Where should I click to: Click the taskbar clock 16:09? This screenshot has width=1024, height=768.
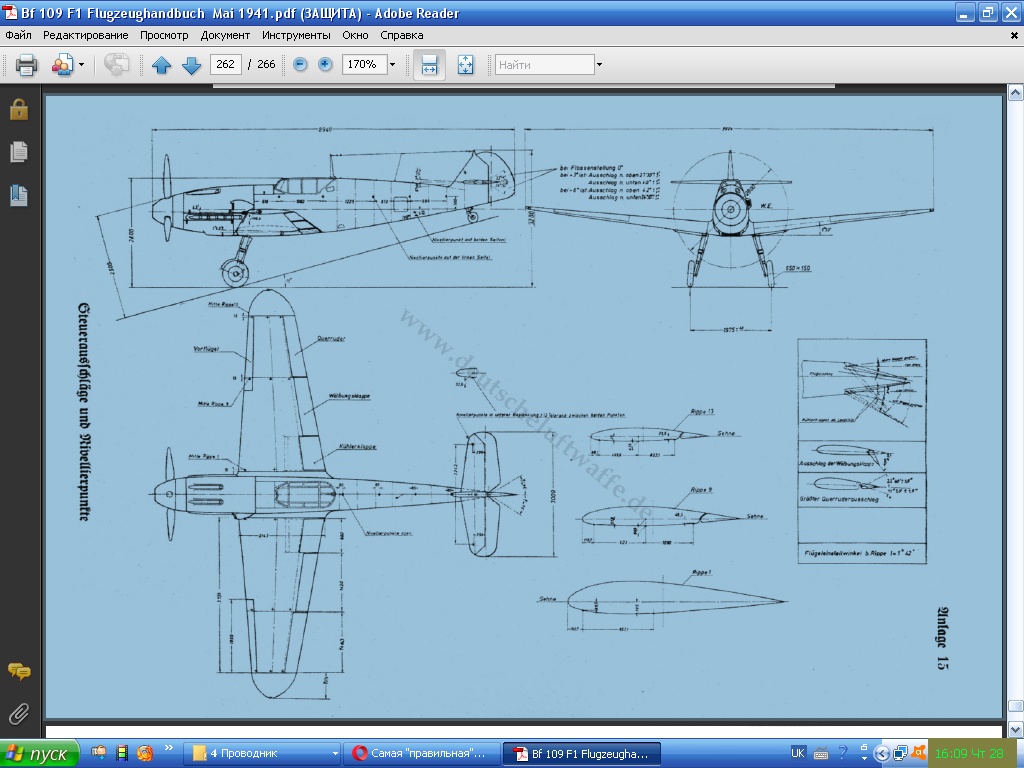tap(970, 754)
